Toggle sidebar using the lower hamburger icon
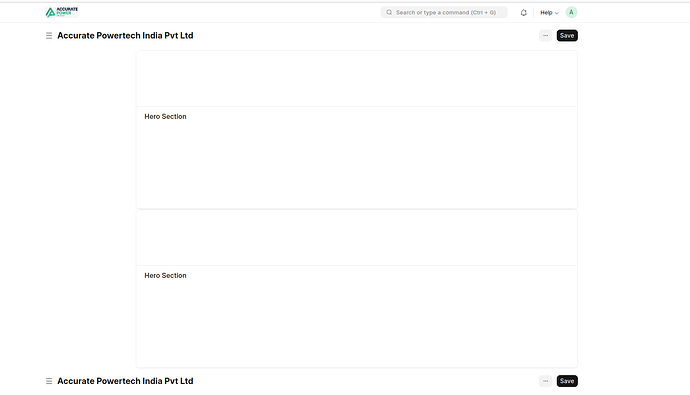Image resolution: width=690 pixels, height=395 pixels. pos(49,381)
